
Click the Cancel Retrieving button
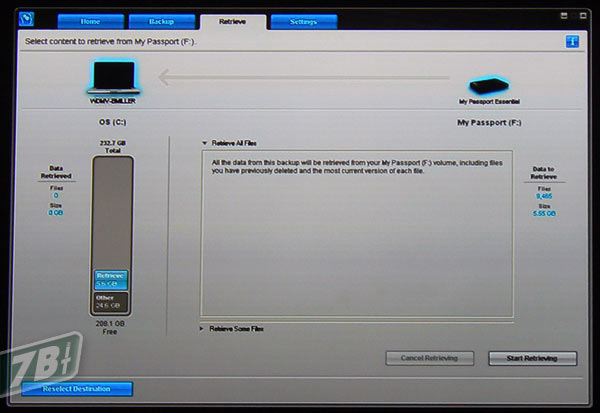click(430, 358)
